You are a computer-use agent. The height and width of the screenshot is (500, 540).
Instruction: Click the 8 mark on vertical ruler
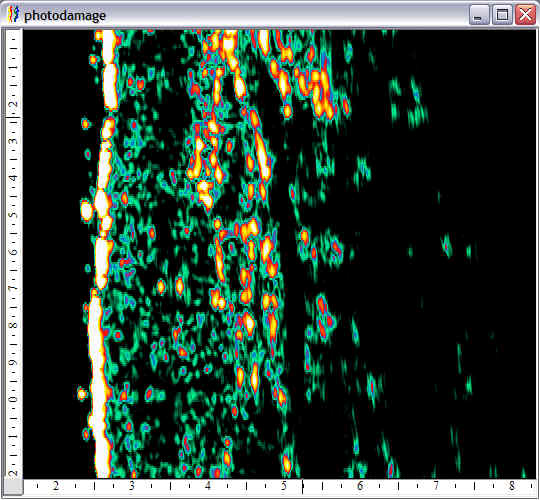(13, 326)
